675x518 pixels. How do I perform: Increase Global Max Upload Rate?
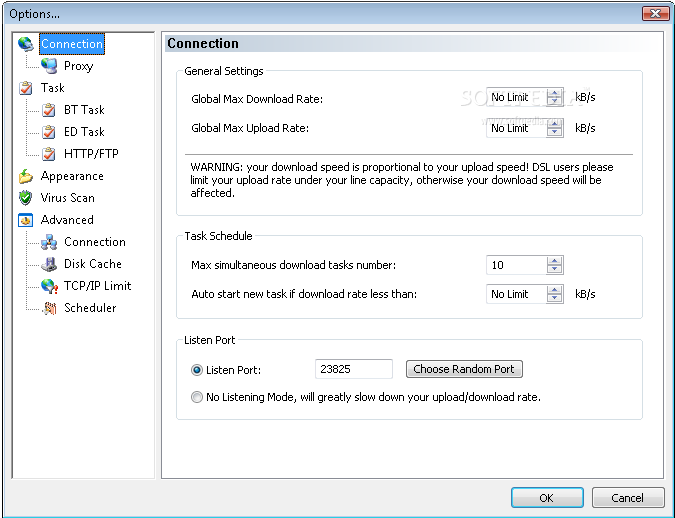point(554,124)
